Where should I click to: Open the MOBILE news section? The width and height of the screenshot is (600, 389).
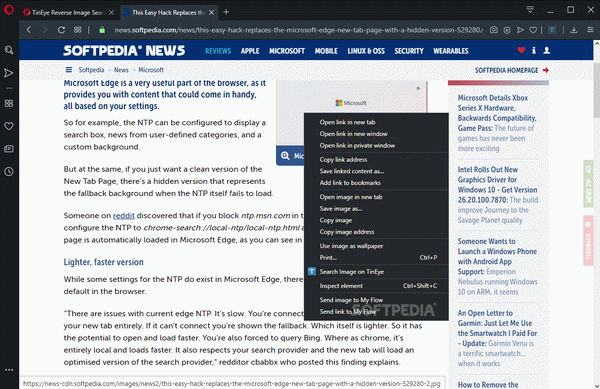click(x=326, y=51)
